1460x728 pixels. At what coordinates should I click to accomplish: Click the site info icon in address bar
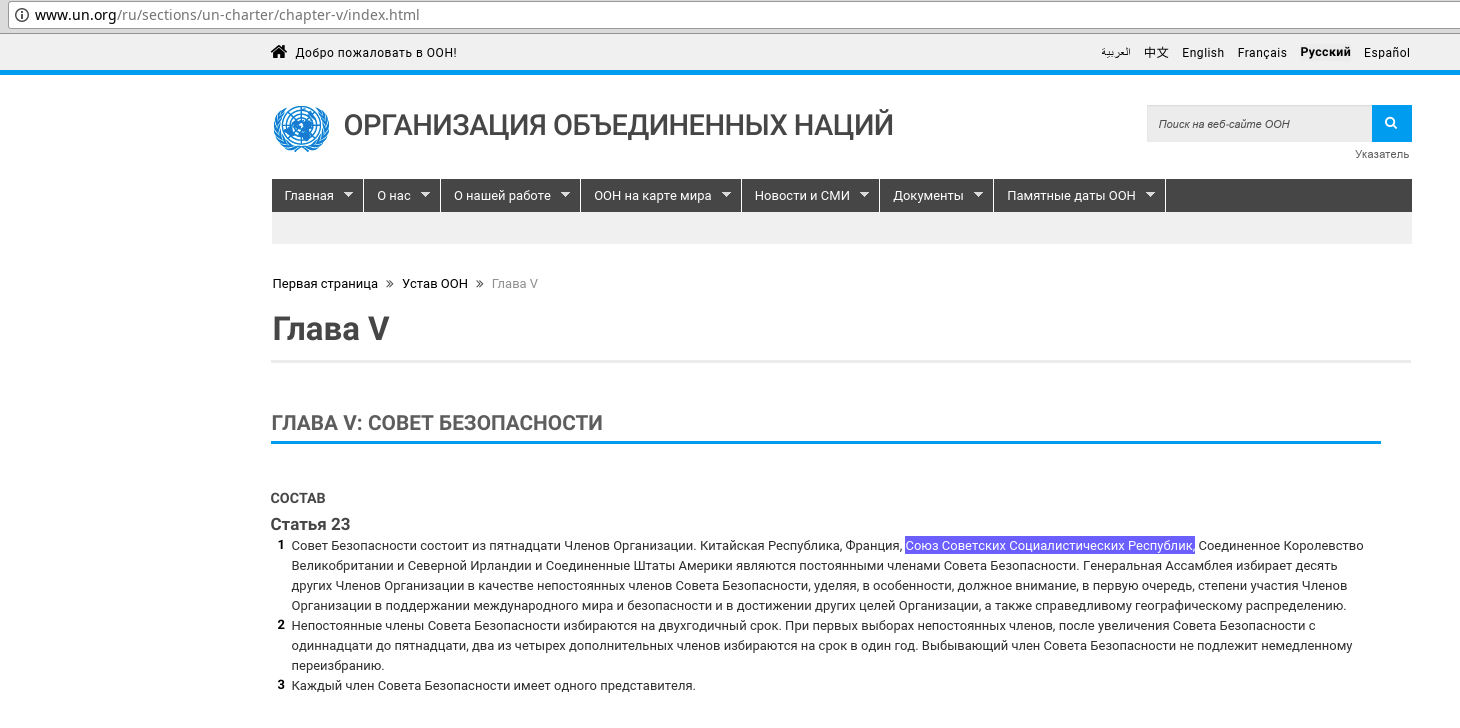point(21,16)
